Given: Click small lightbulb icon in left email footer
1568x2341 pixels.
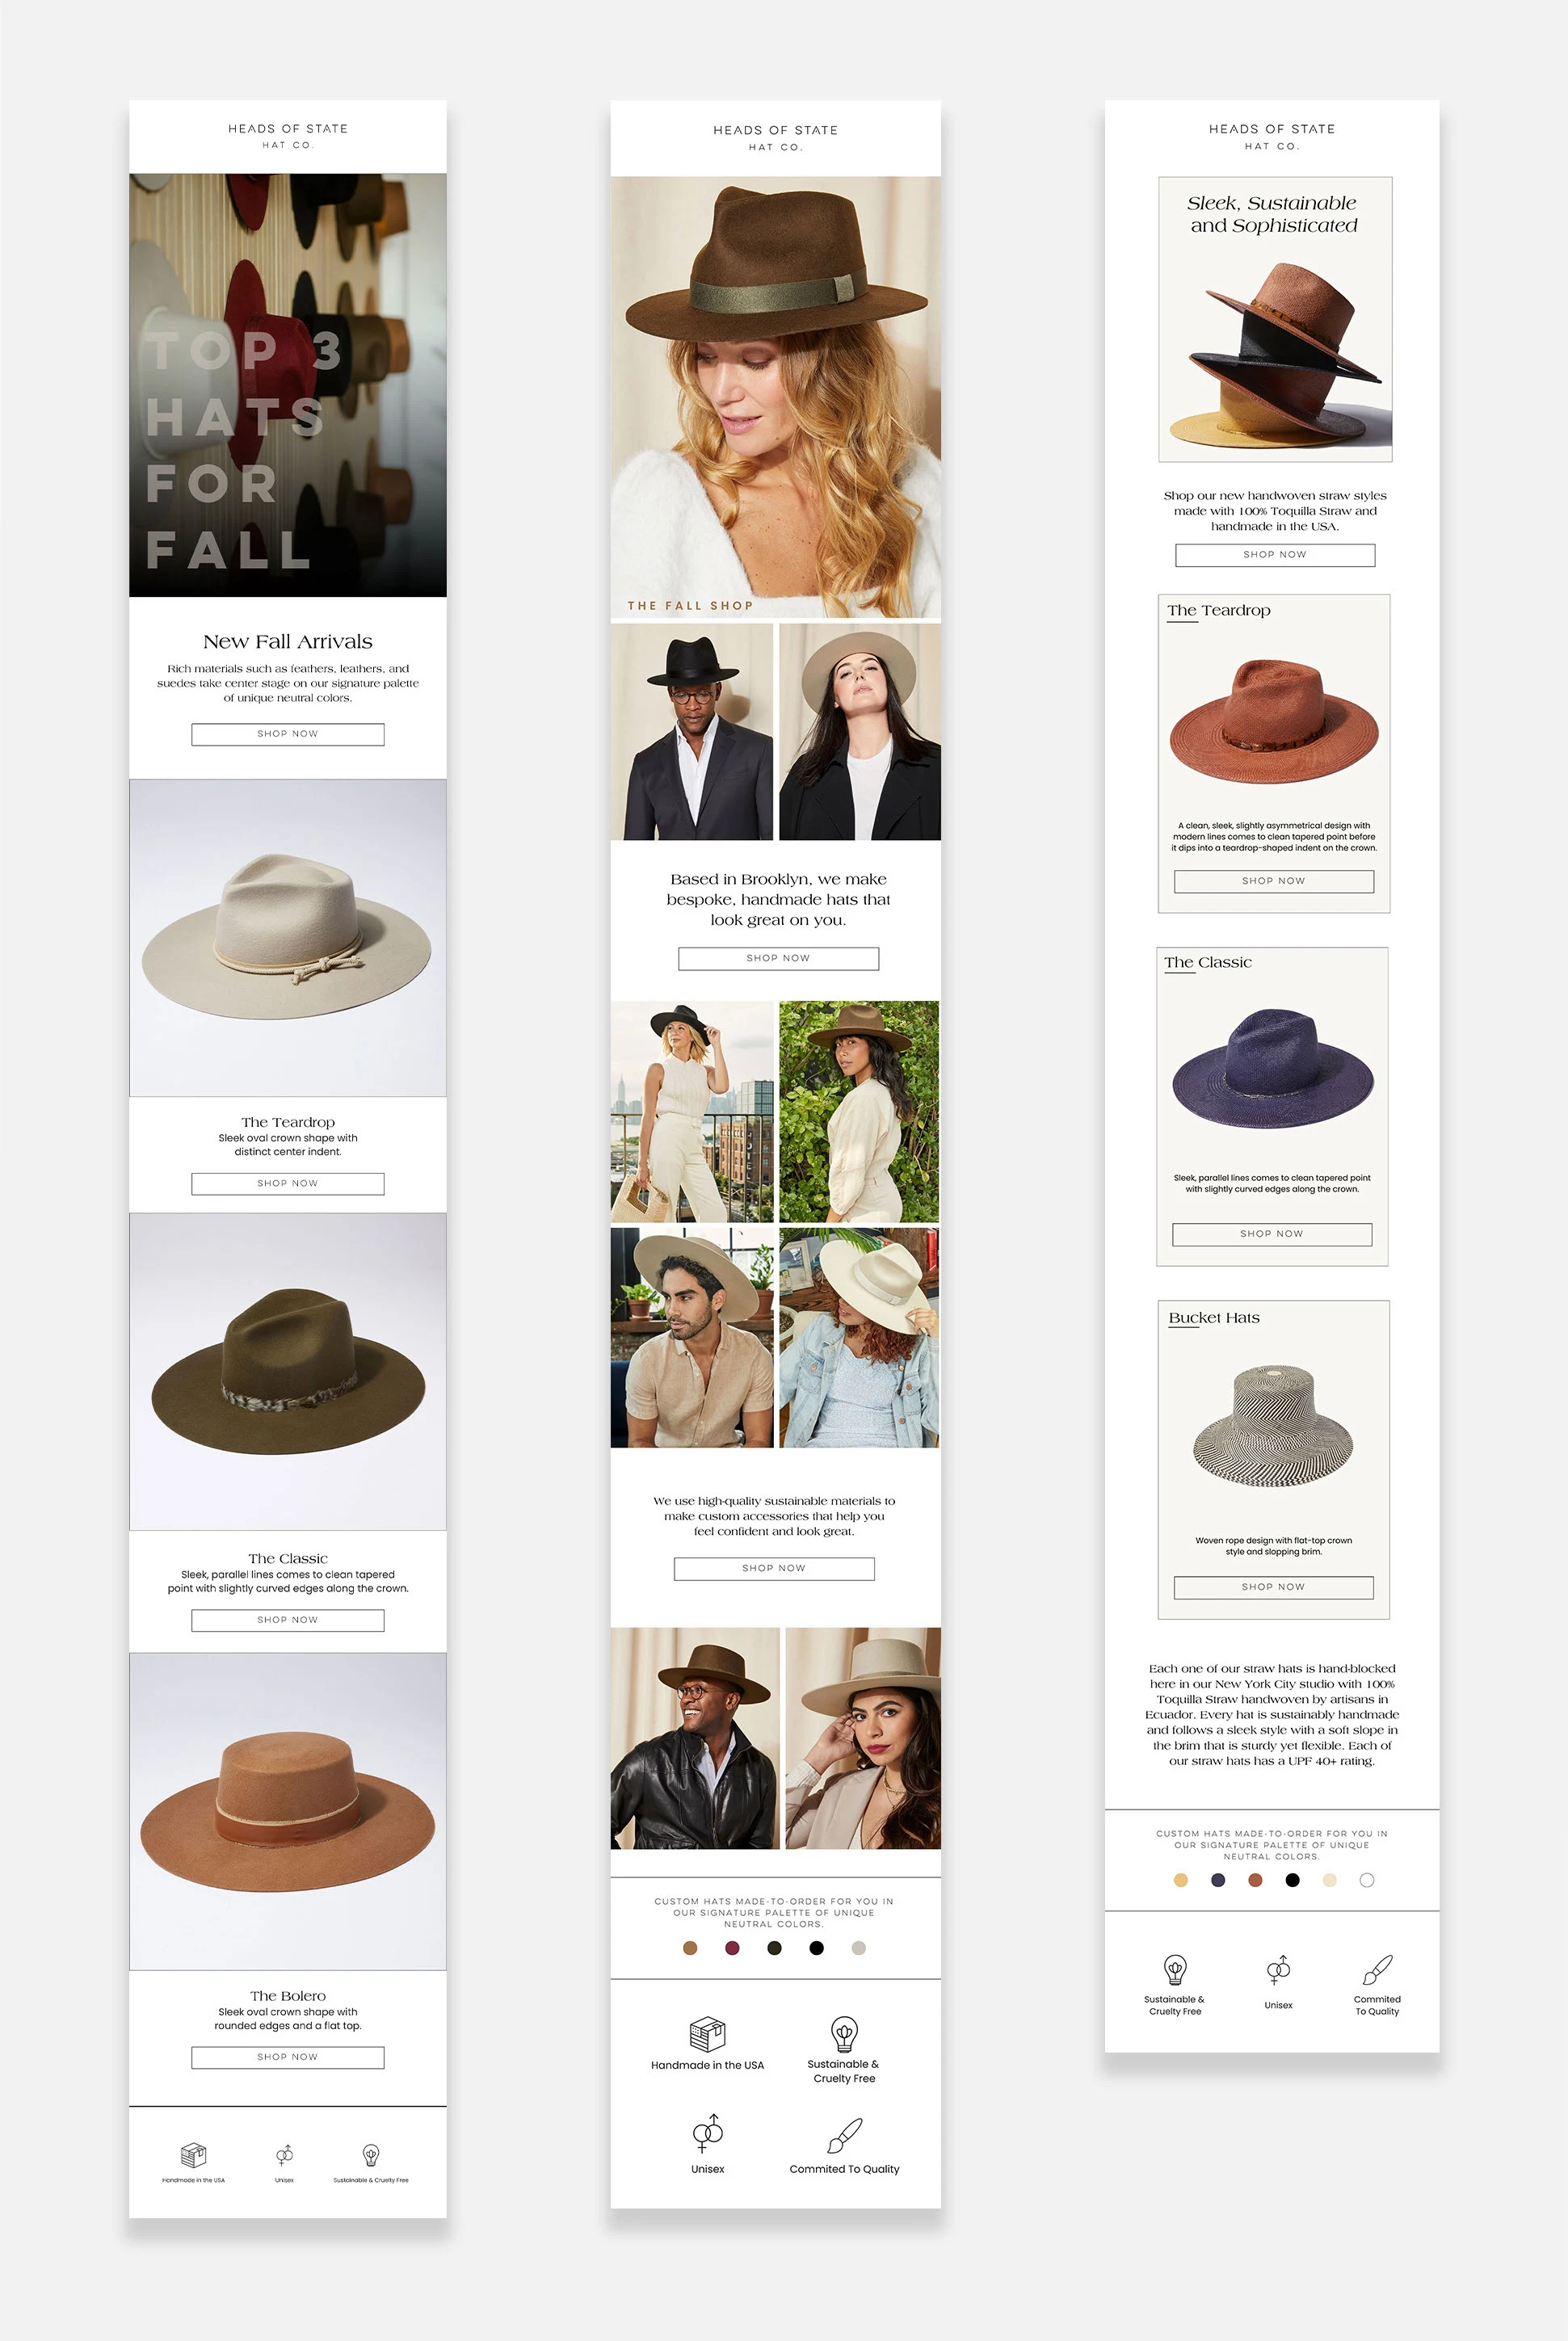Looking at the screenshot, I should [x=371, y=2154].
